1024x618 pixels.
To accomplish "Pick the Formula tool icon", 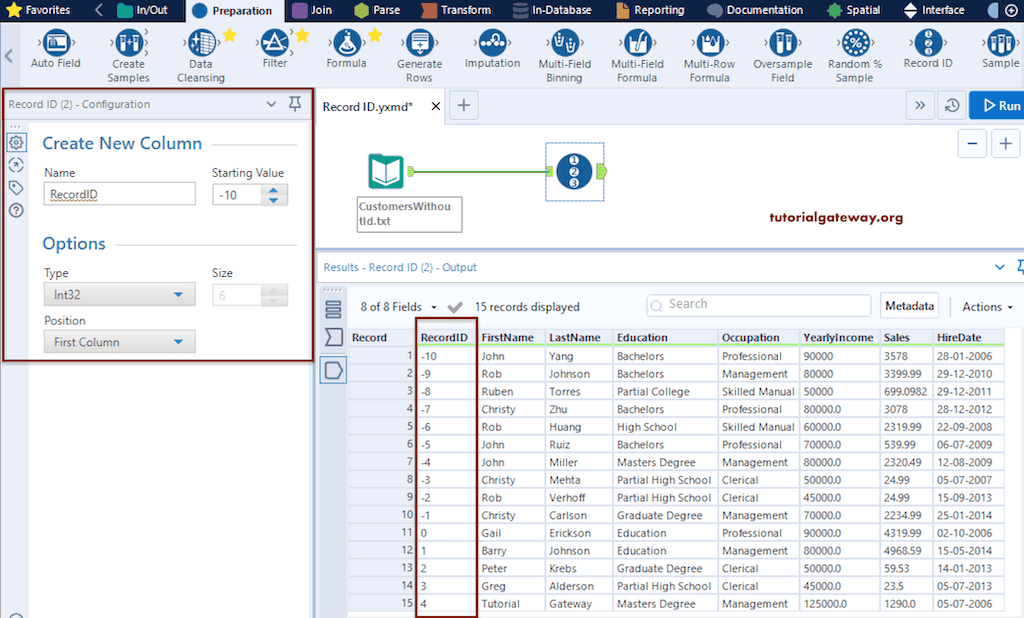I will [346, 43].
